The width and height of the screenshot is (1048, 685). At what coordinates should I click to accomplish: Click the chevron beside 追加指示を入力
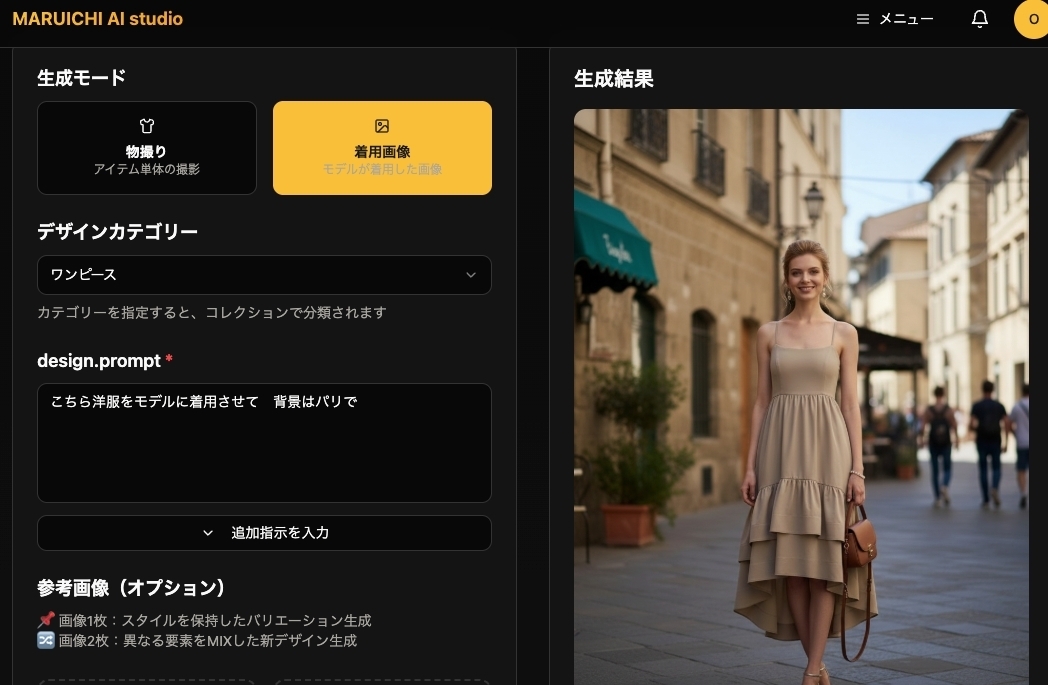pos(208,533)
